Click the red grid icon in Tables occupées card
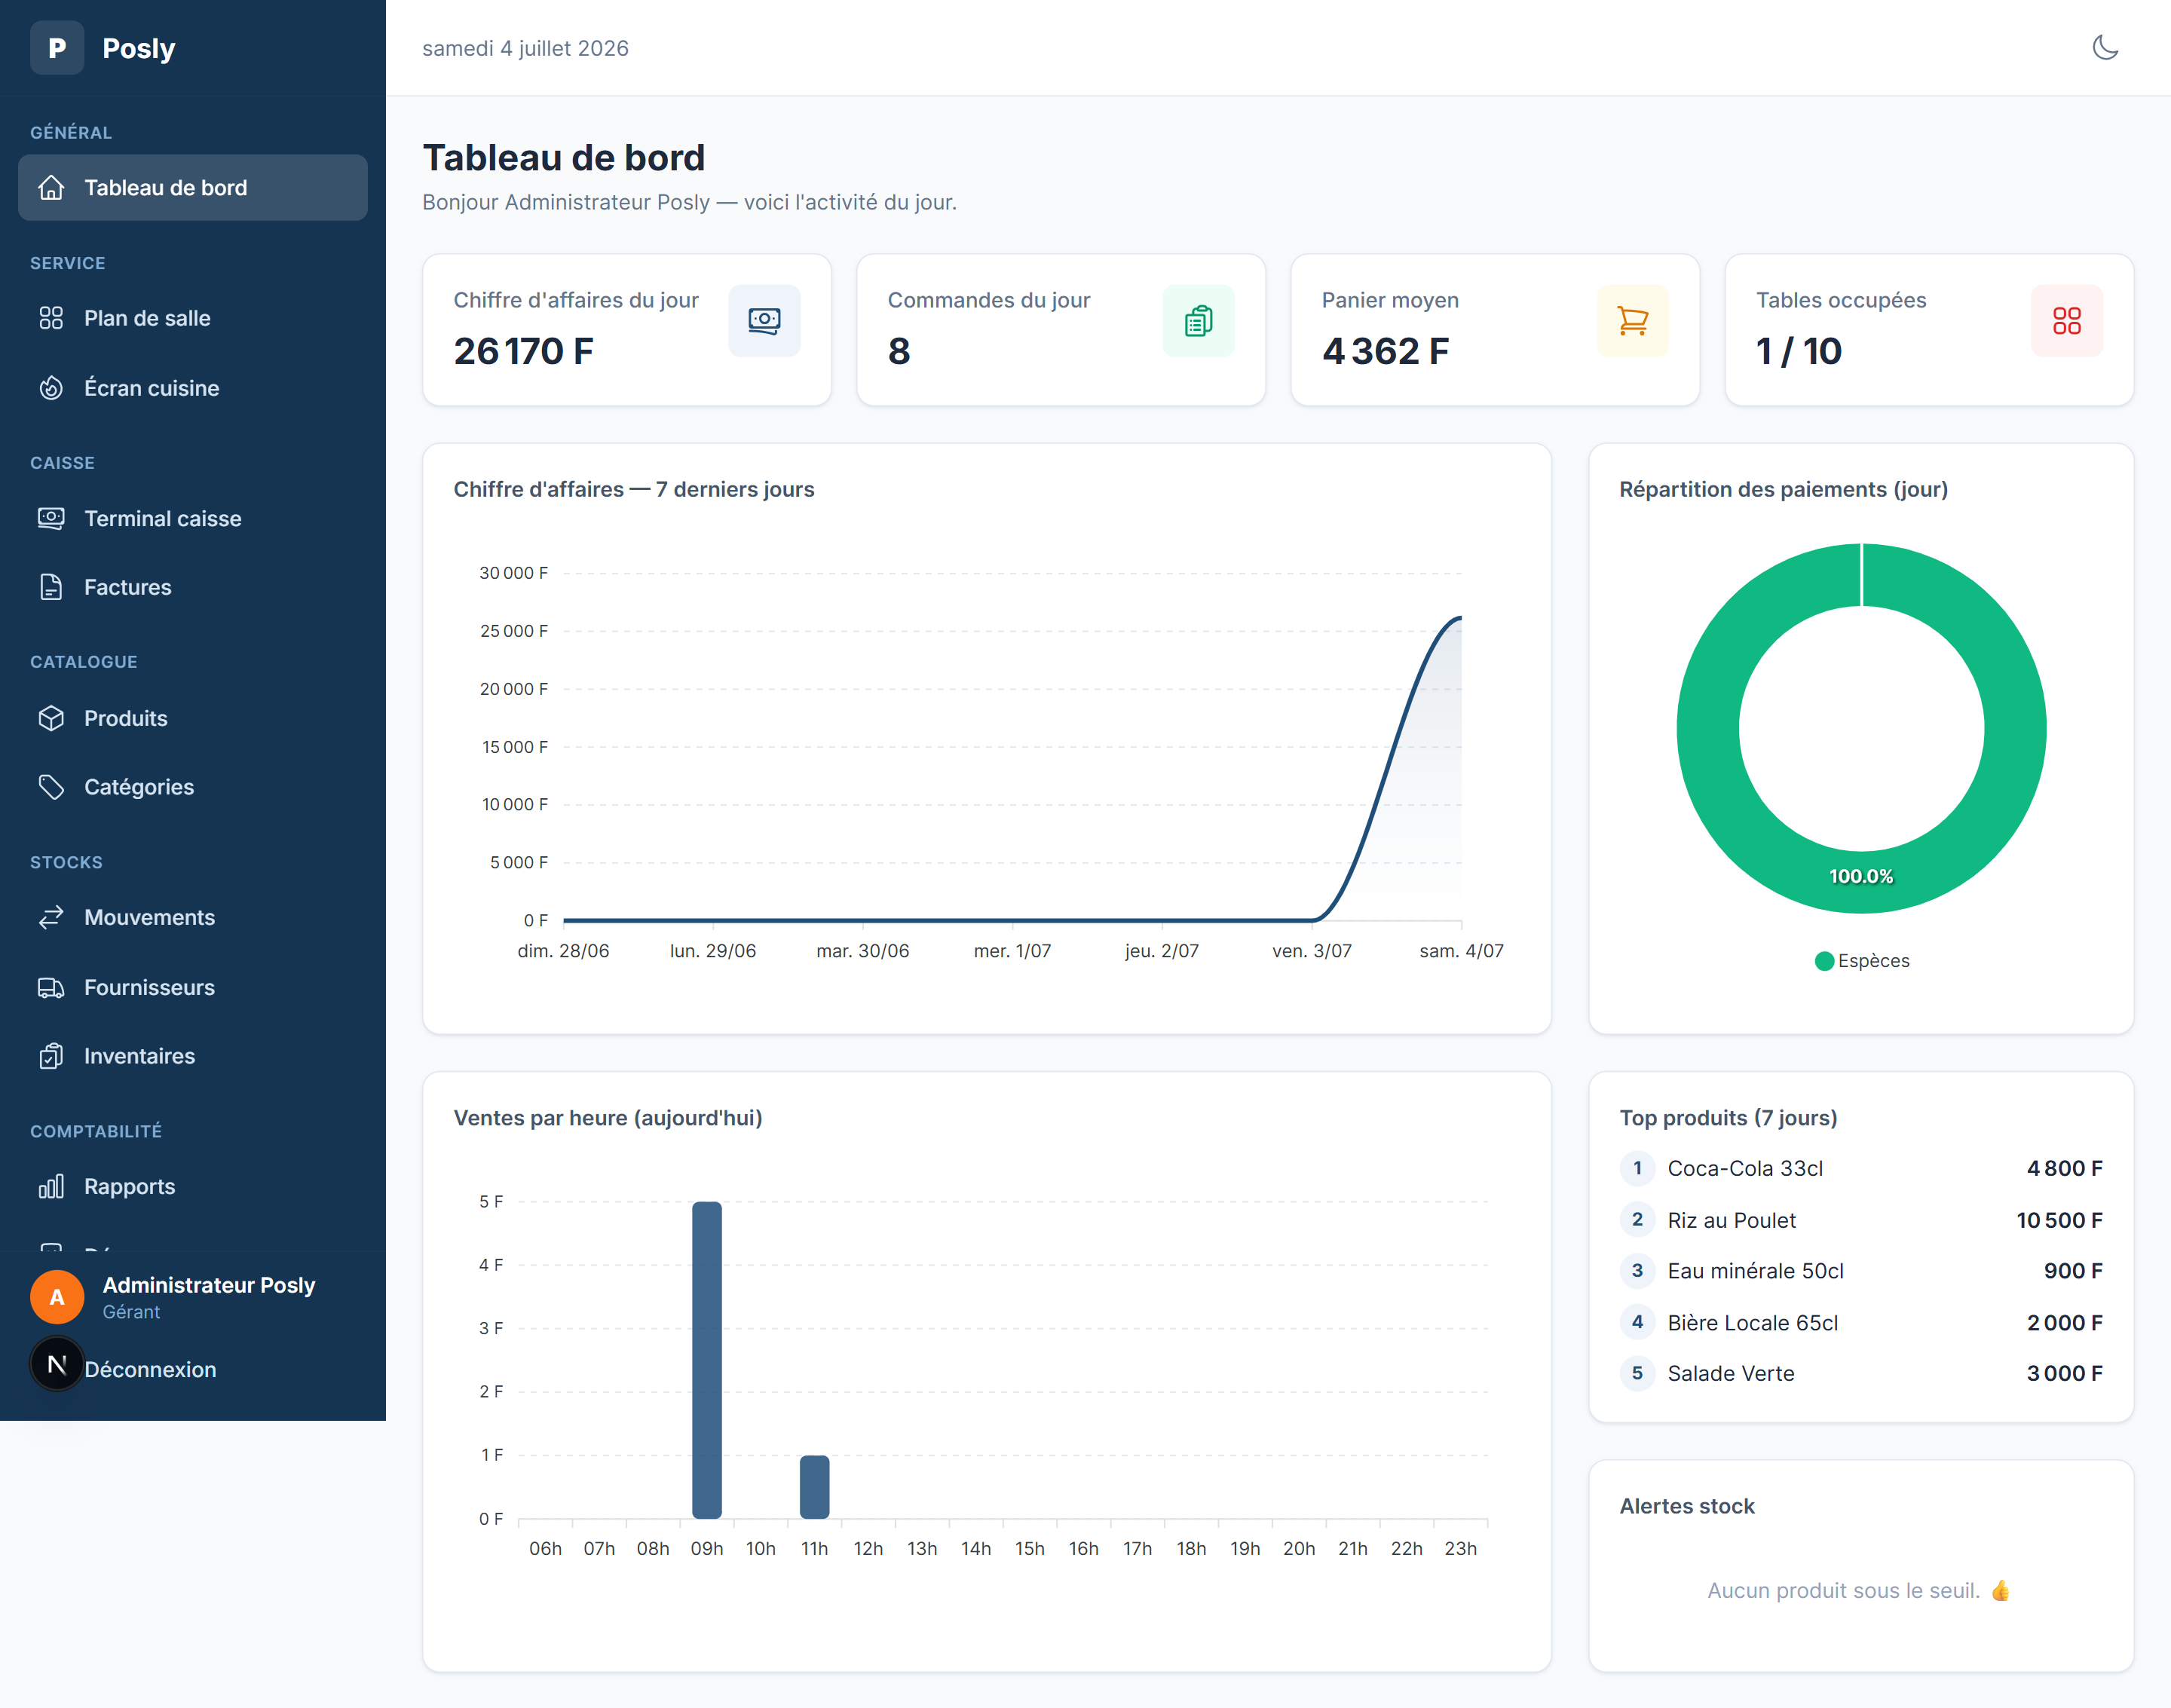Image resolution: width=2171 pixels, height=1708 pixels. tap(2066, 320)
